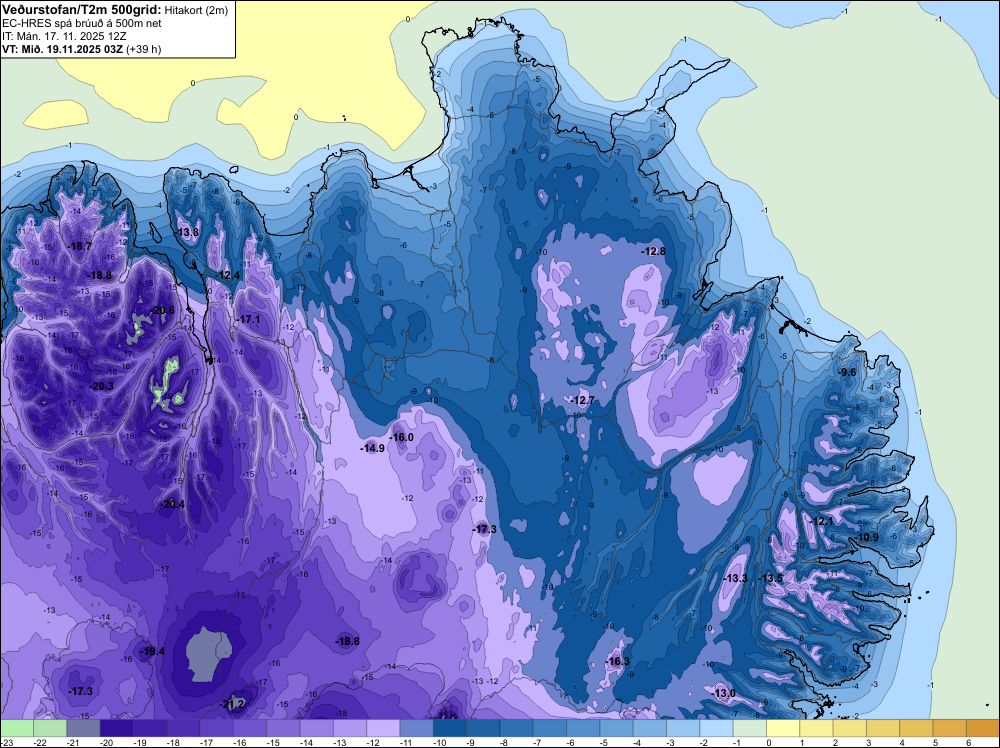Click the -18.7 temperature label
Screen dimensions: 1000x748
[x=80, y=246]
